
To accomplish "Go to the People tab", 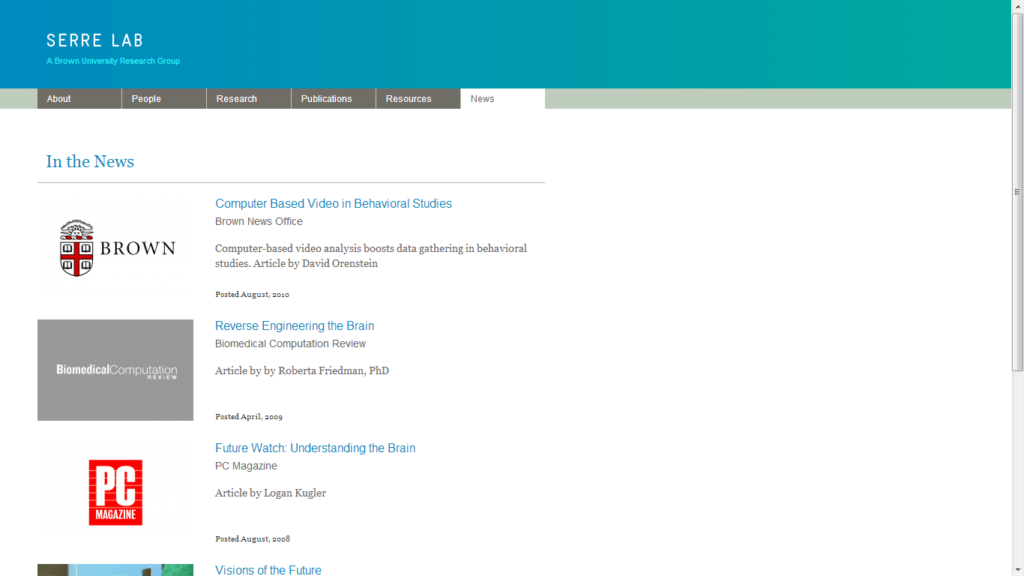I will pos(164,99).
